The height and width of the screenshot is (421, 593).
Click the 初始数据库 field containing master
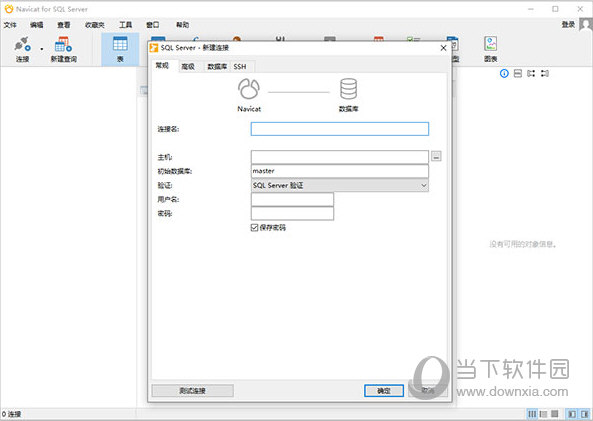pos(340,171)
